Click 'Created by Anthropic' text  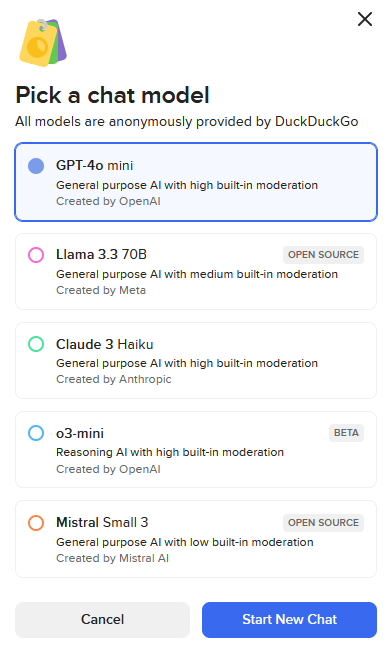(114, 379)
